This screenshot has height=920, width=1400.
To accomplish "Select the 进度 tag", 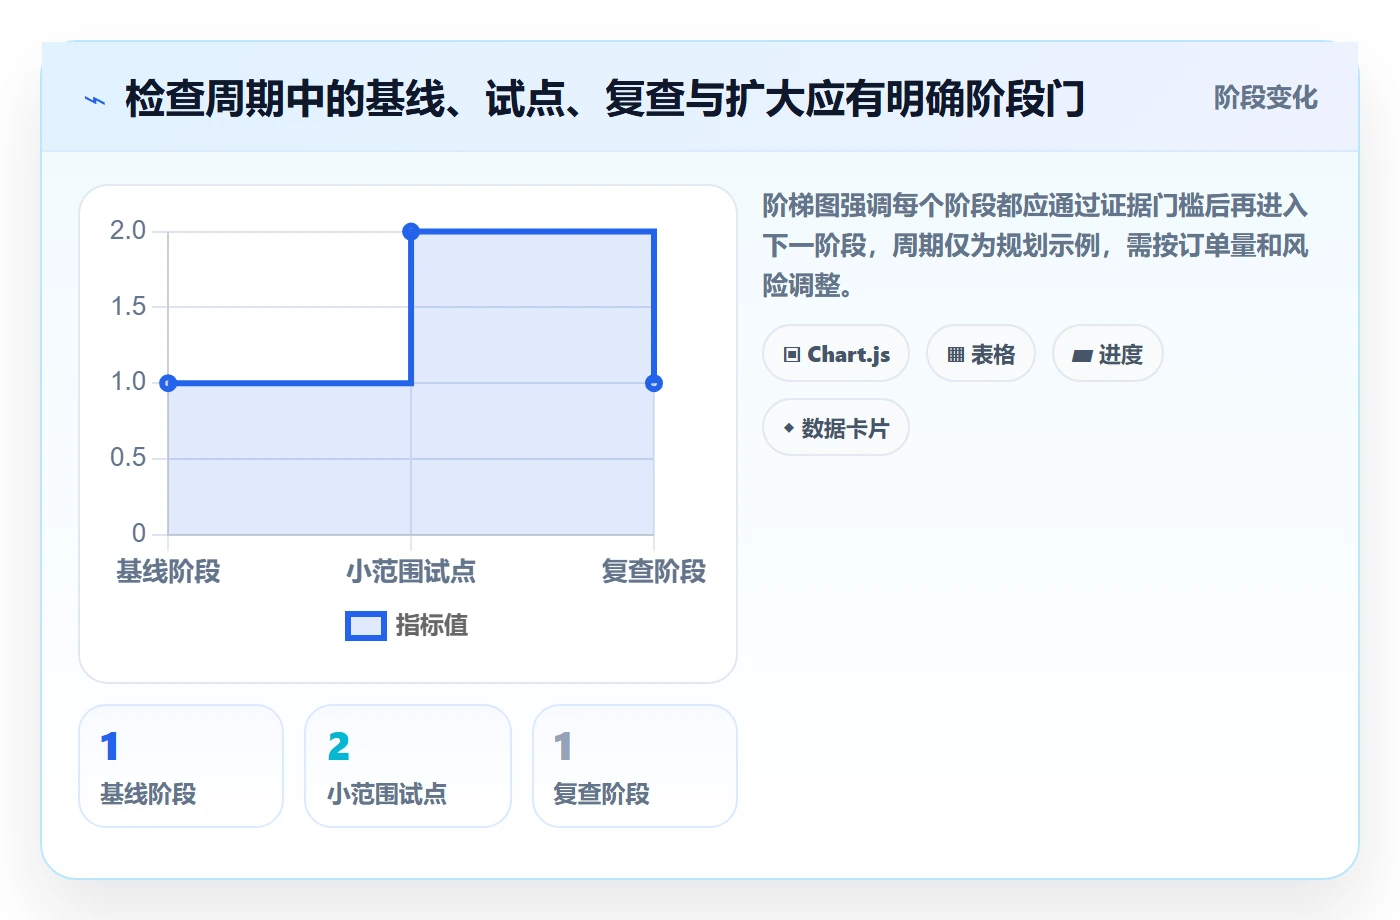I will pyautogui.click(x=1108, y=354).
